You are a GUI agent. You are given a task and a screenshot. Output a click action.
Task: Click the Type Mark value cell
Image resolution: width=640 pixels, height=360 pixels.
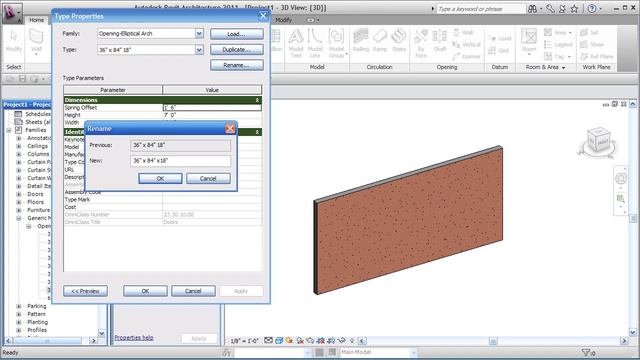tap(212, 200)
